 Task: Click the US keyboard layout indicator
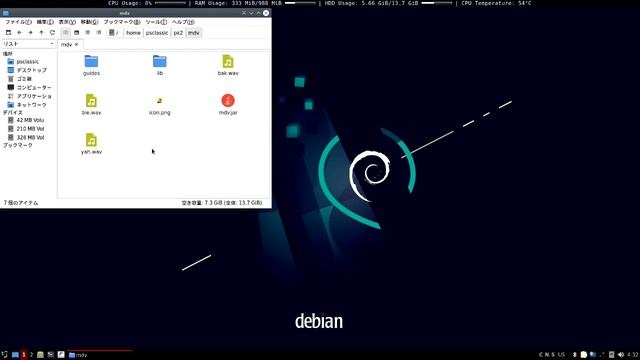click(562, 355)
